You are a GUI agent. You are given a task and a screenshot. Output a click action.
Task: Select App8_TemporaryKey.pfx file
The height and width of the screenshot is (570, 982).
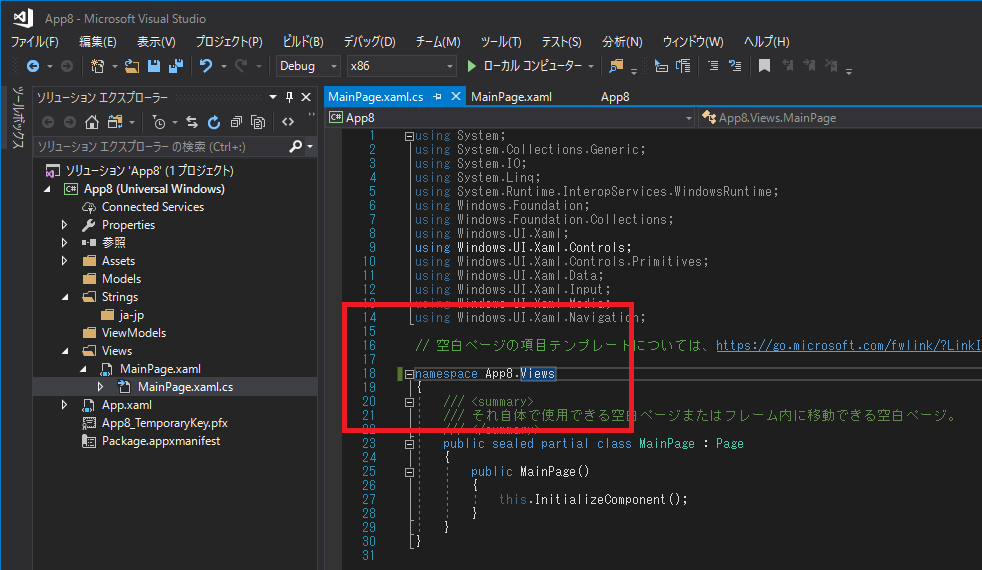pos(165,423)
